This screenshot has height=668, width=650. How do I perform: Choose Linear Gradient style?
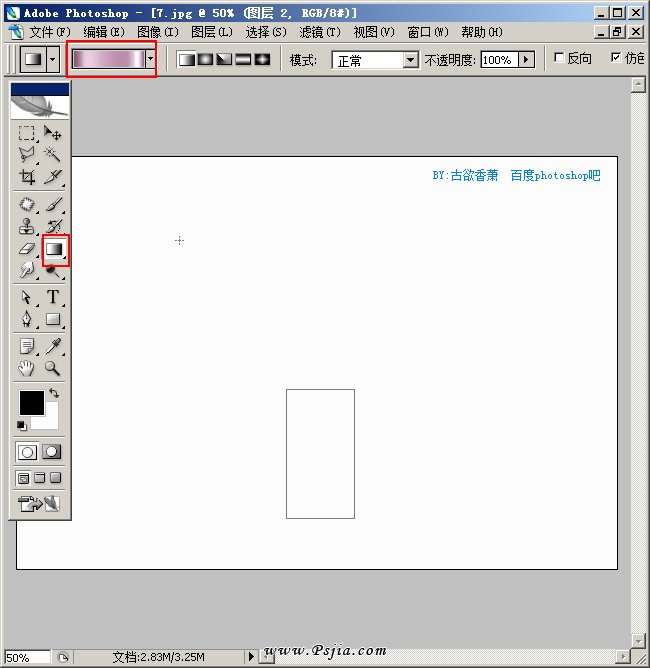pos(187,60)
